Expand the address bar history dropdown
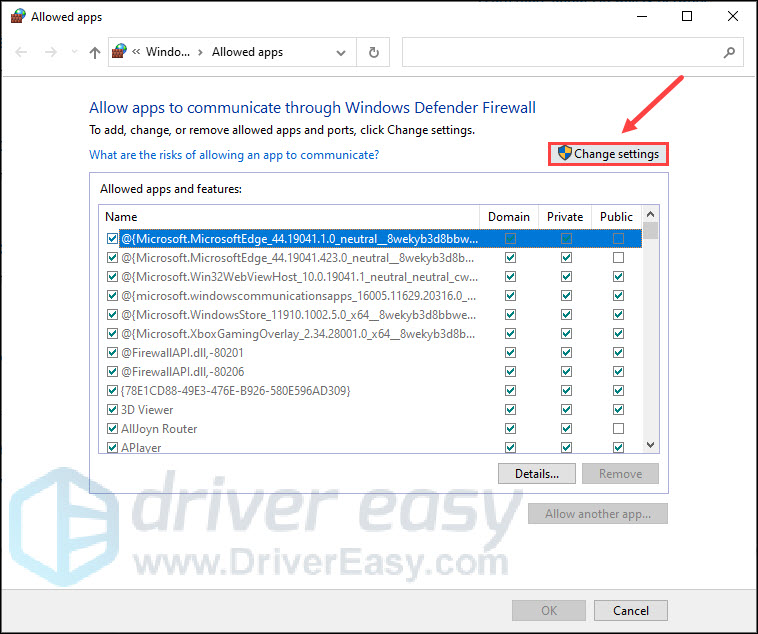758x634 pixels. [341, 53]
